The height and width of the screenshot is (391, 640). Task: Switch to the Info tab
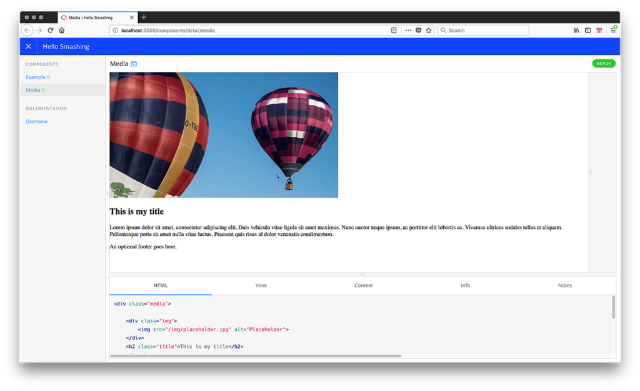click(x=465, y=285)
